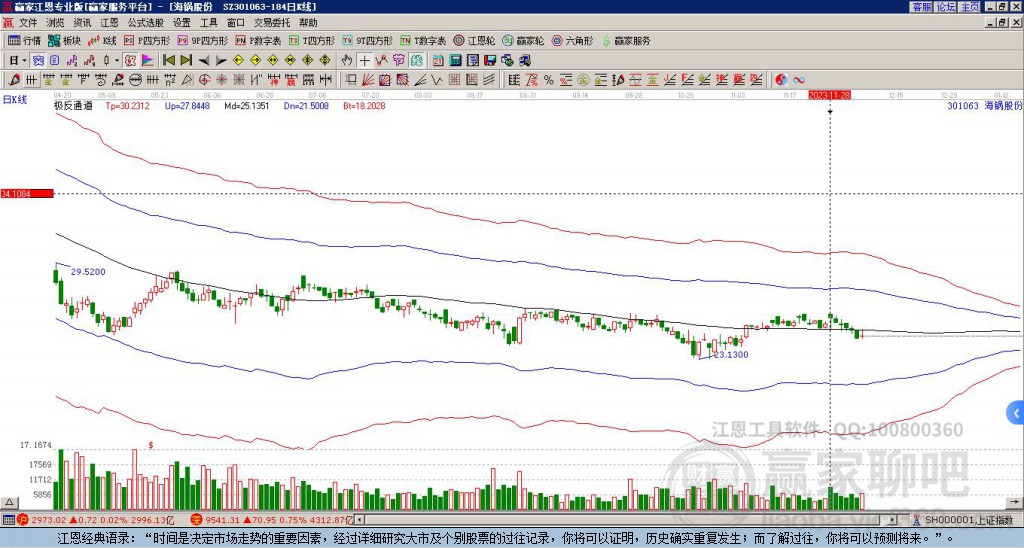Click the 301063 海锅股份 stock label

[x=985, y=105]
